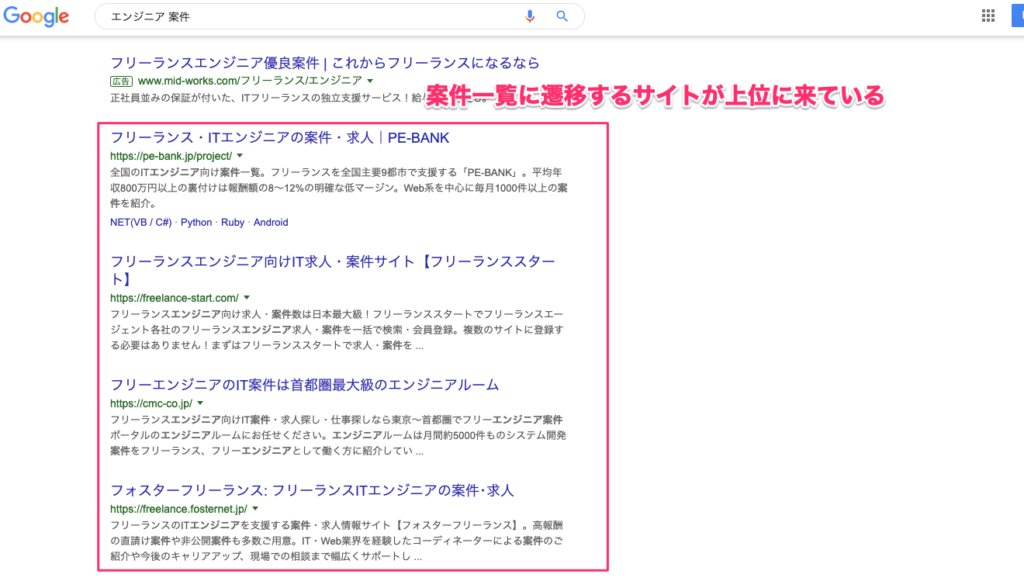Open the フリーランスエンジニア優良案件 ad link
Viewport: 1024px width, 581px height.
point(325,63)
